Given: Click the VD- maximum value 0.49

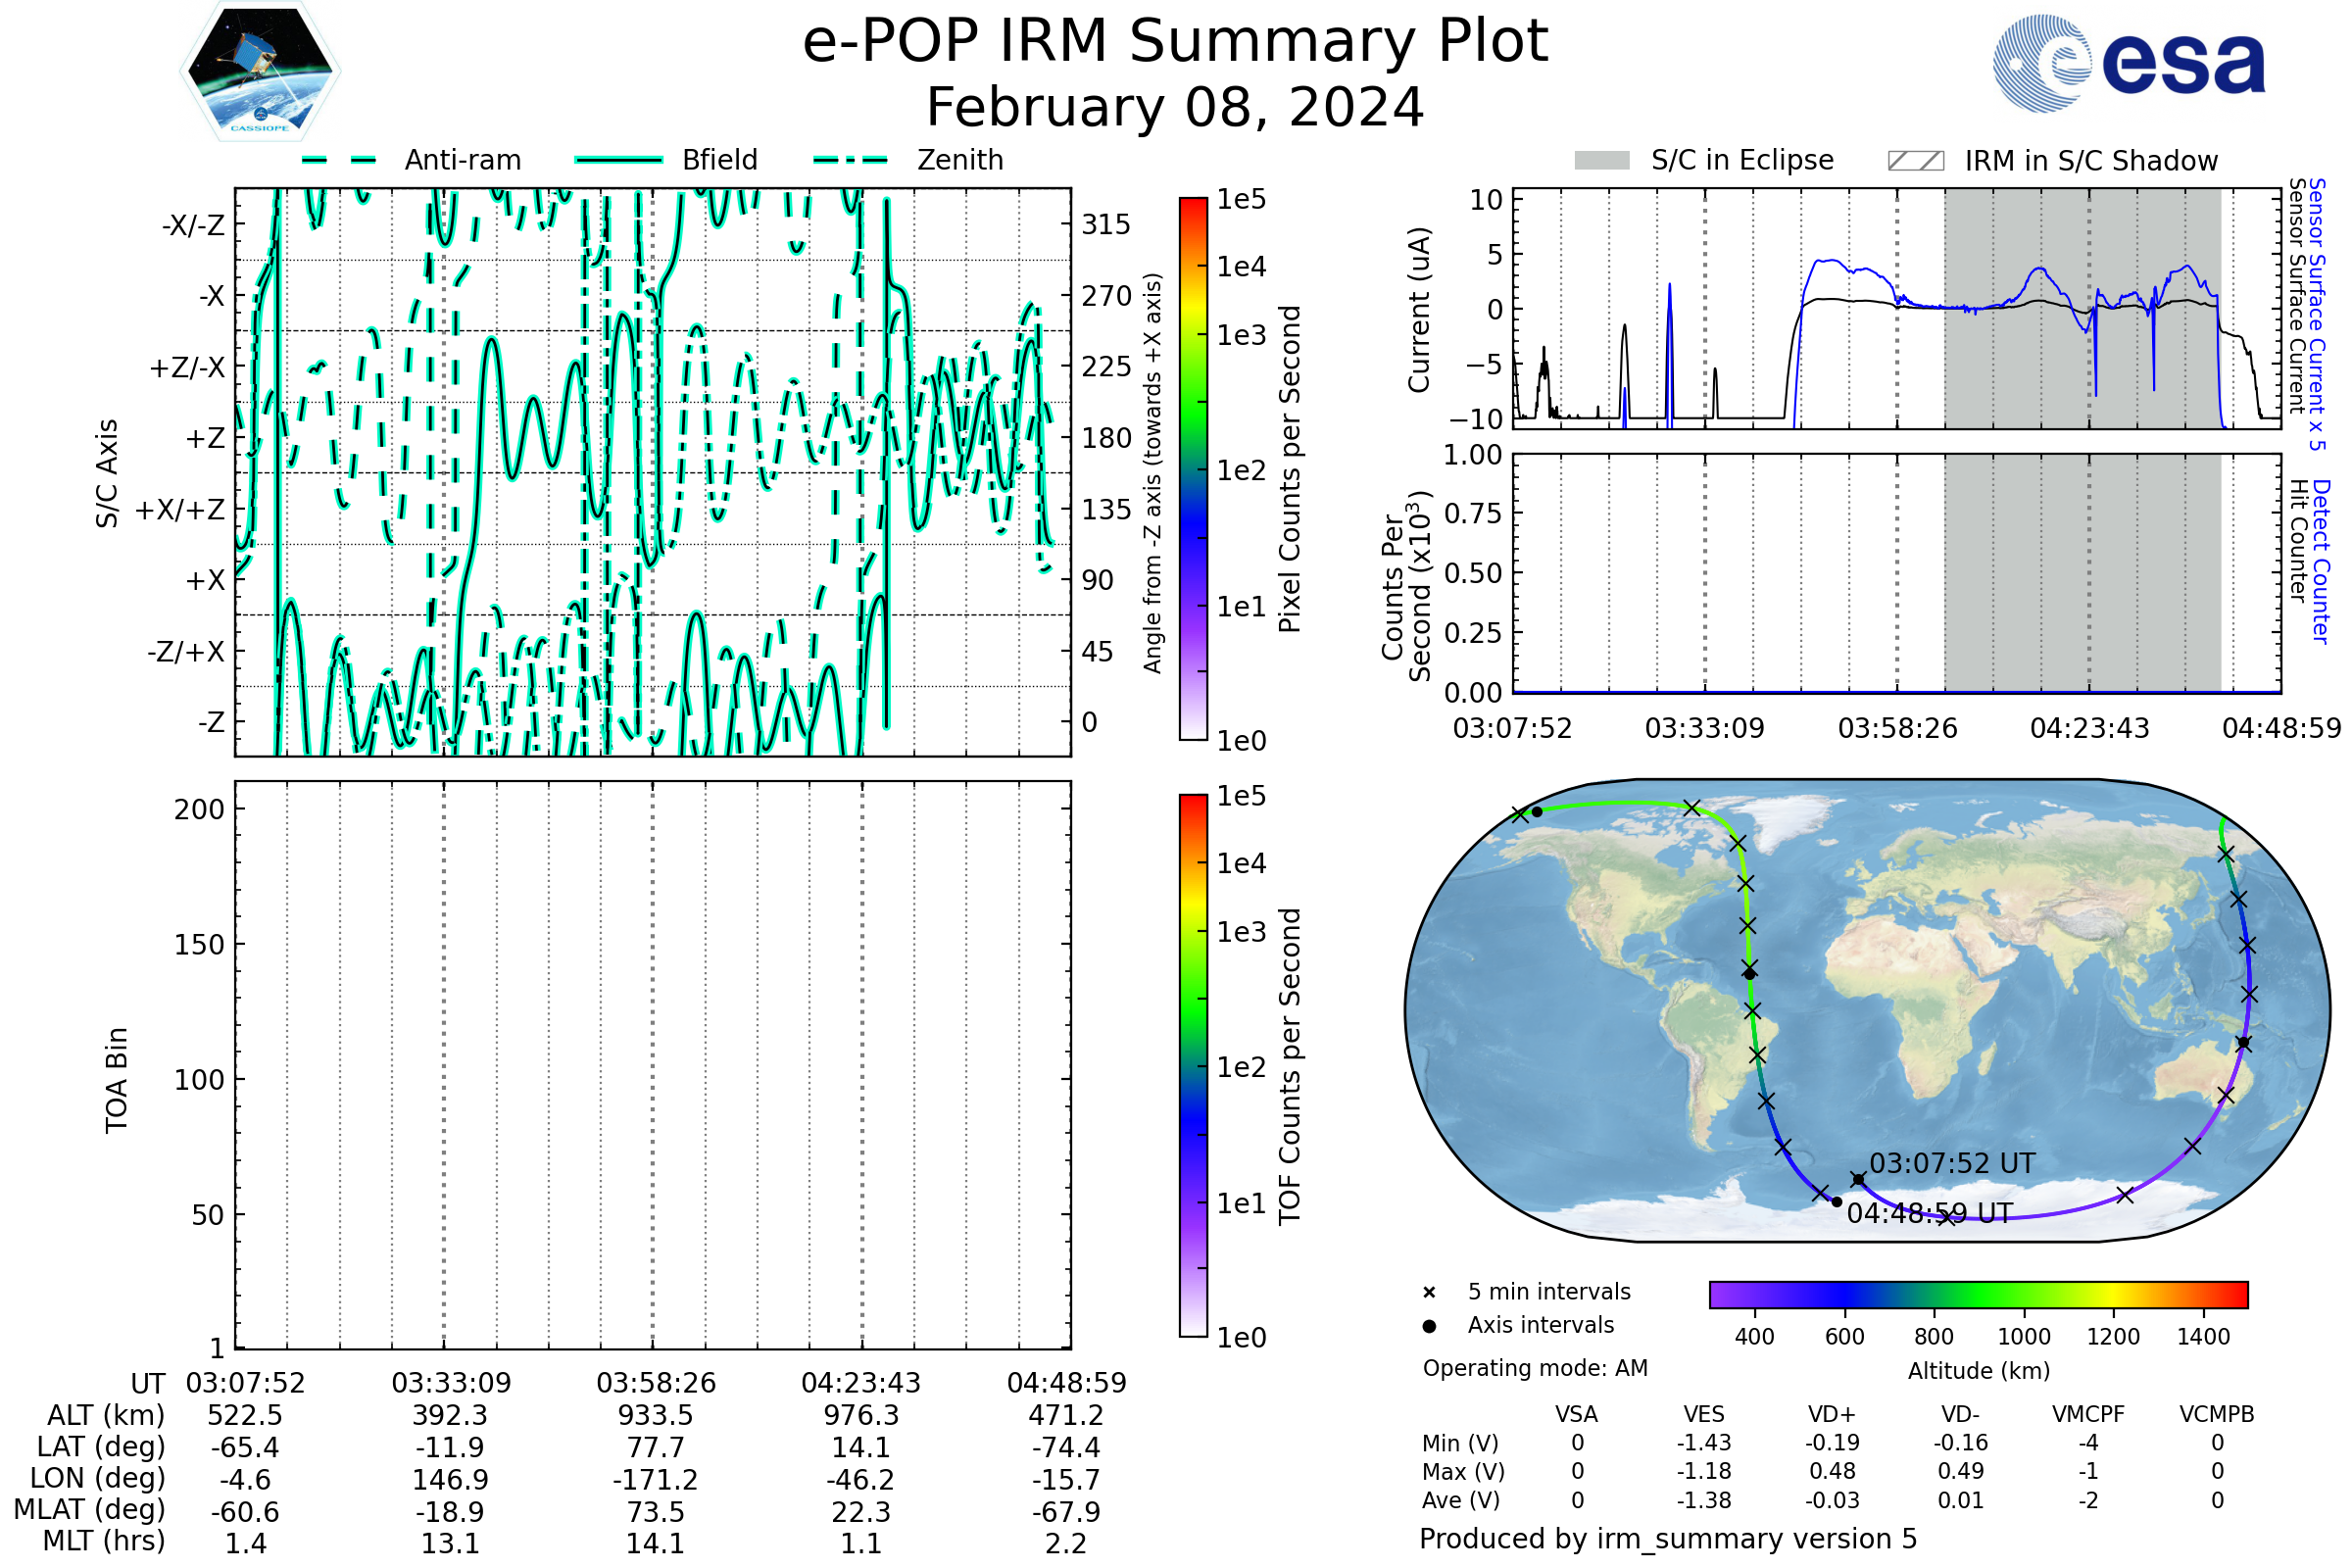Looking at the screenshot, I should 1960,1472.
